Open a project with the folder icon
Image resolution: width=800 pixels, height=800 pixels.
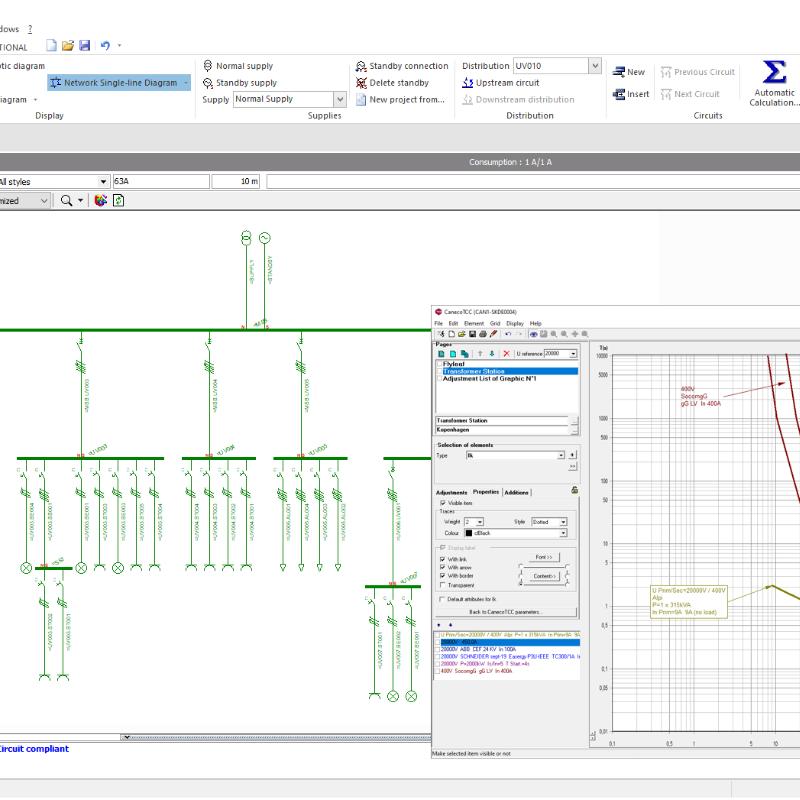68,45
